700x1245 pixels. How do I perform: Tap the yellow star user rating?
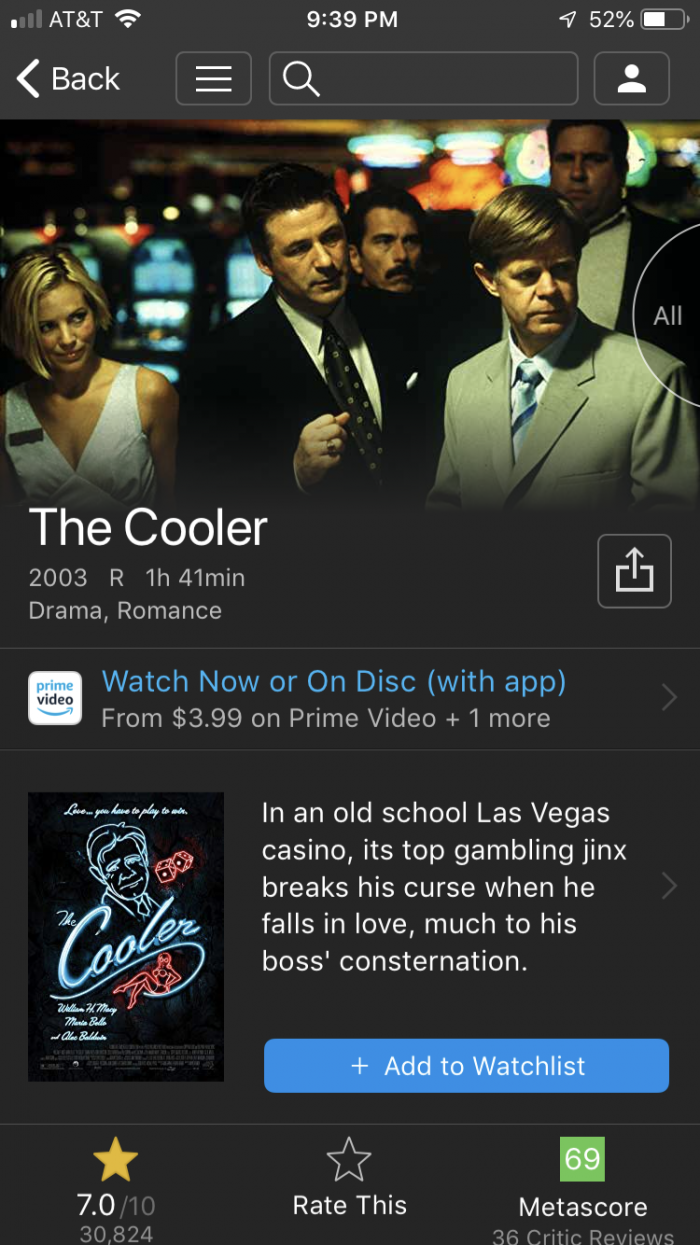click(x=115, y=1161)
